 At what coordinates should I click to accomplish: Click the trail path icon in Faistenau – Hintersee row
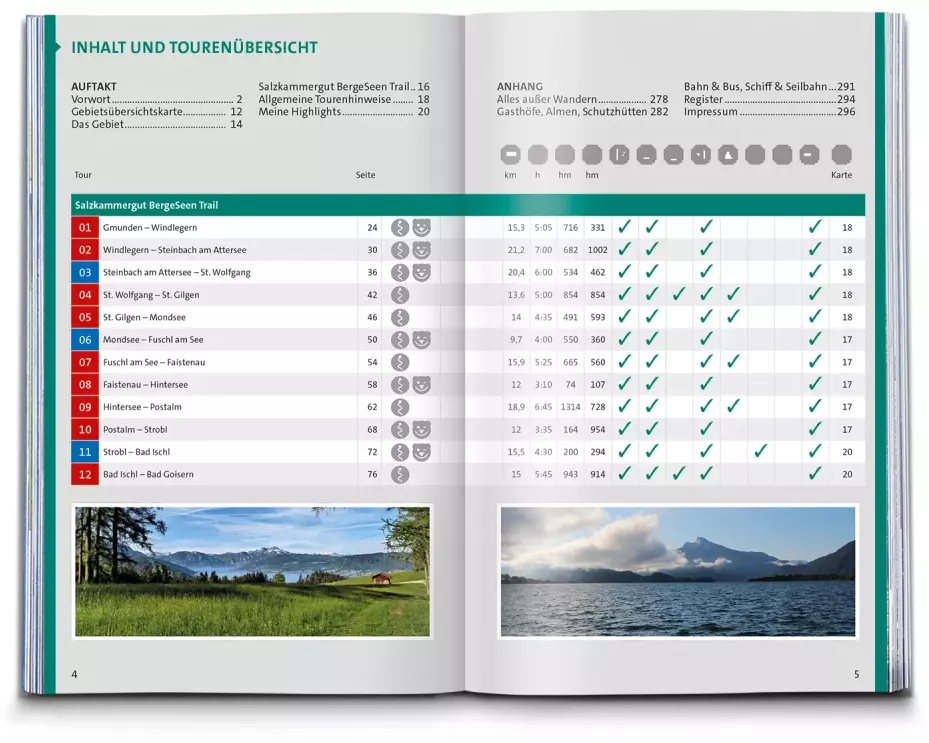(400, 384)
